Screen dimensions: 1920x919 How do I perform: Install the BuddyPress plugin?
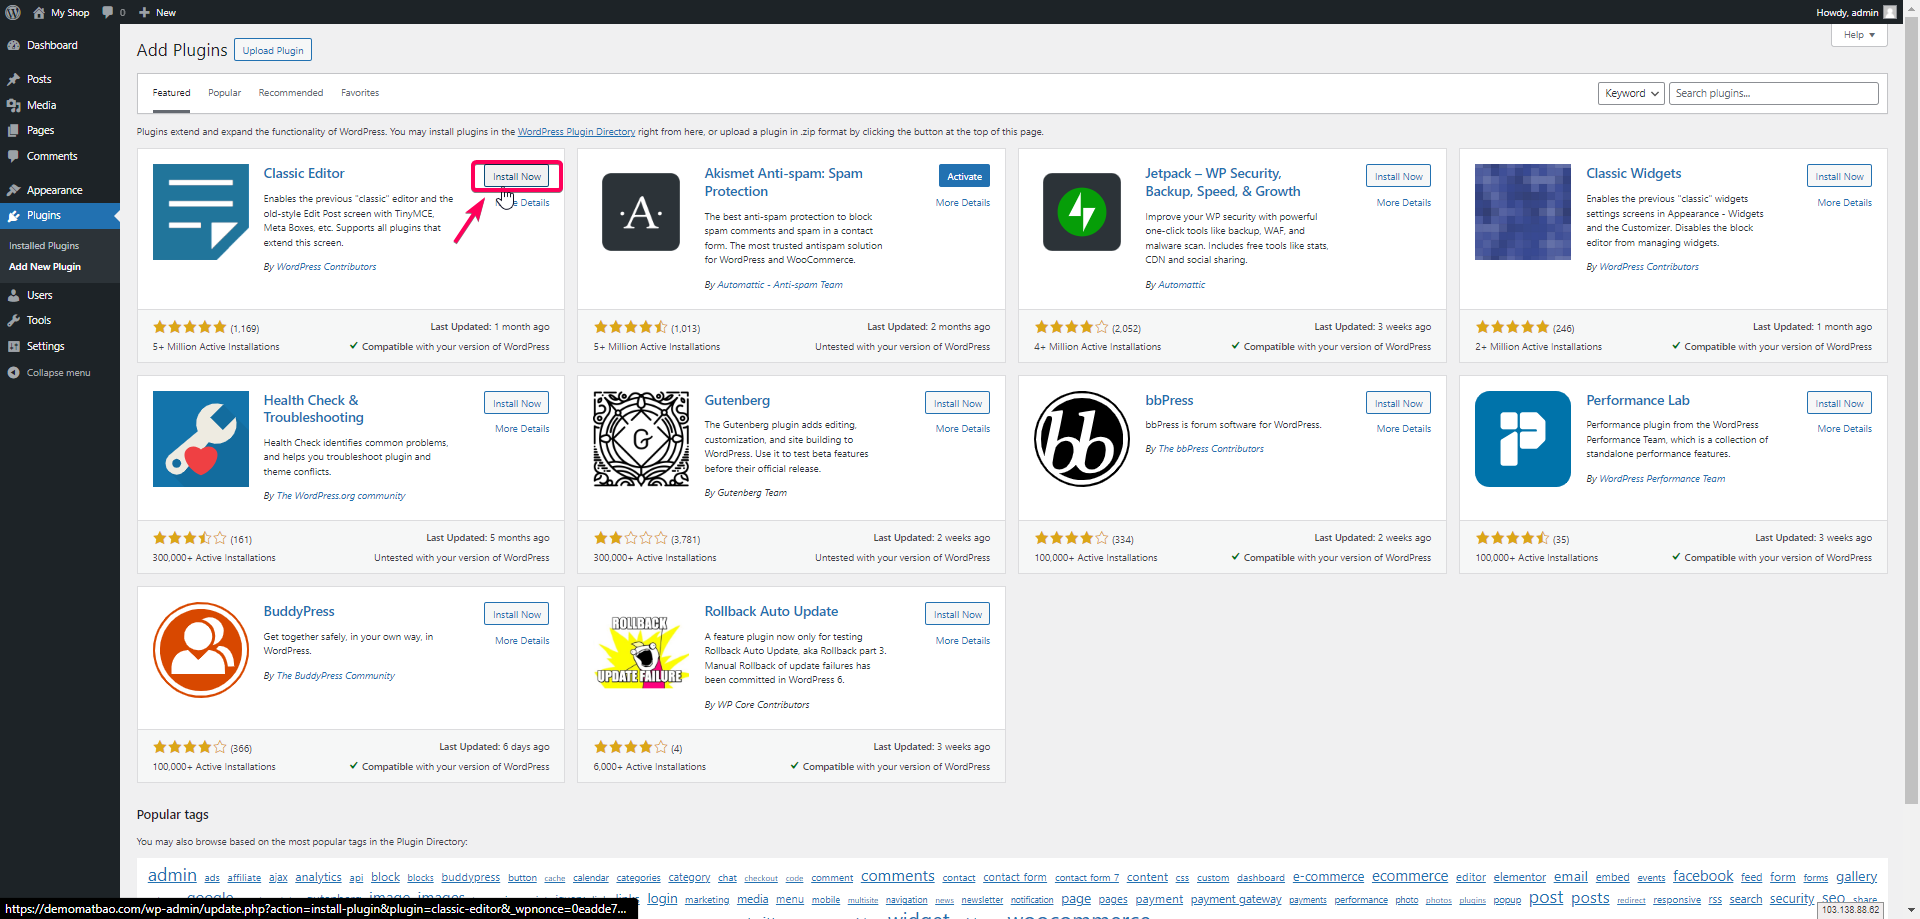point(517,614)
